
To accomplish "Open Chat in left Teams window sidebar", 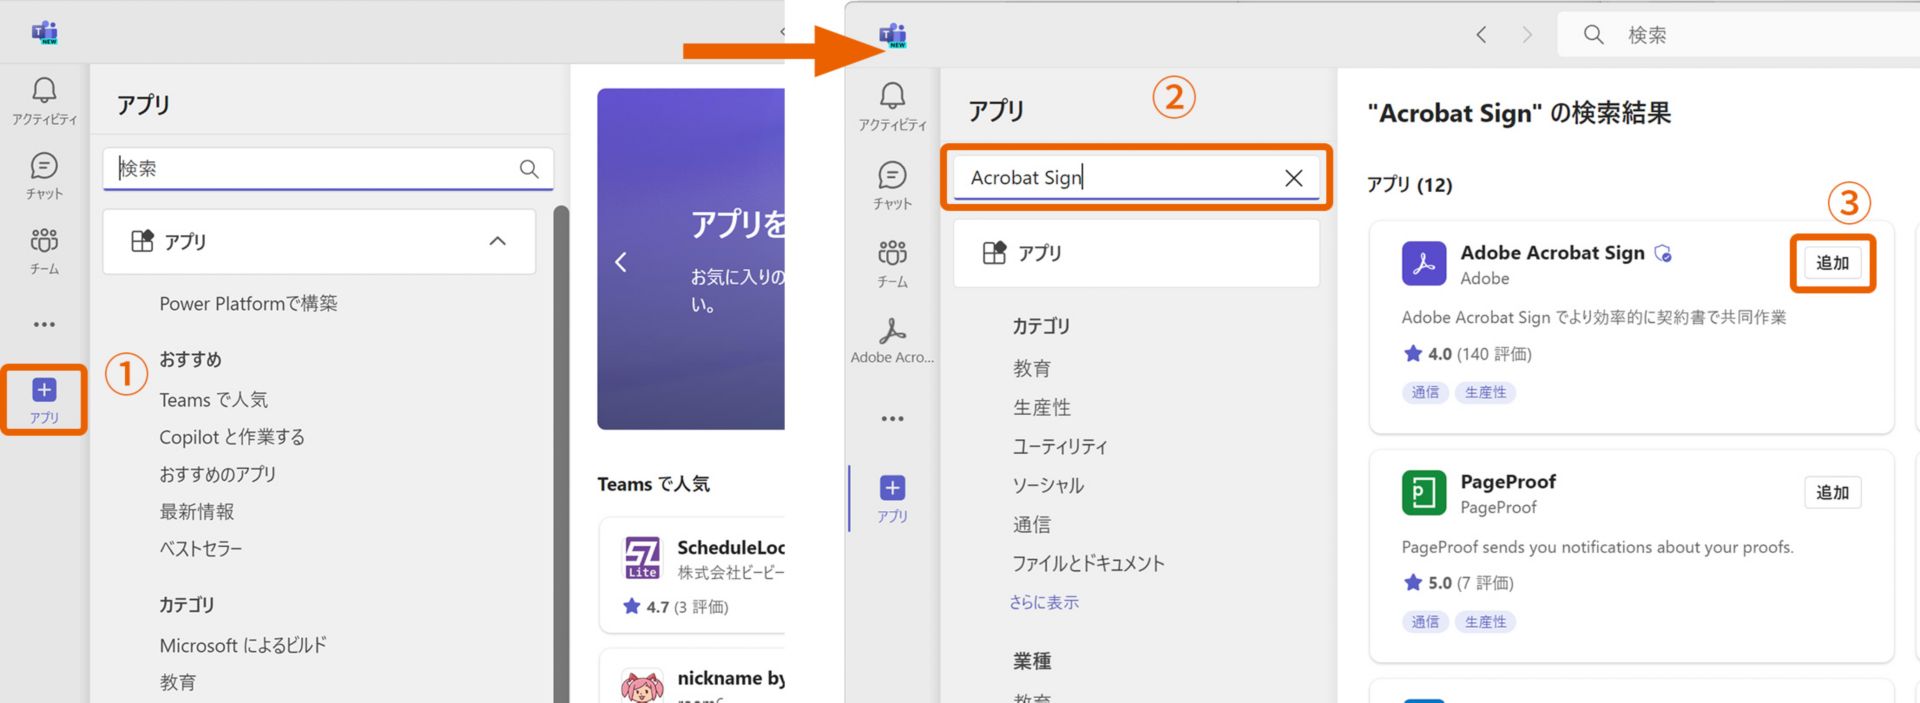I will (44, 176).
